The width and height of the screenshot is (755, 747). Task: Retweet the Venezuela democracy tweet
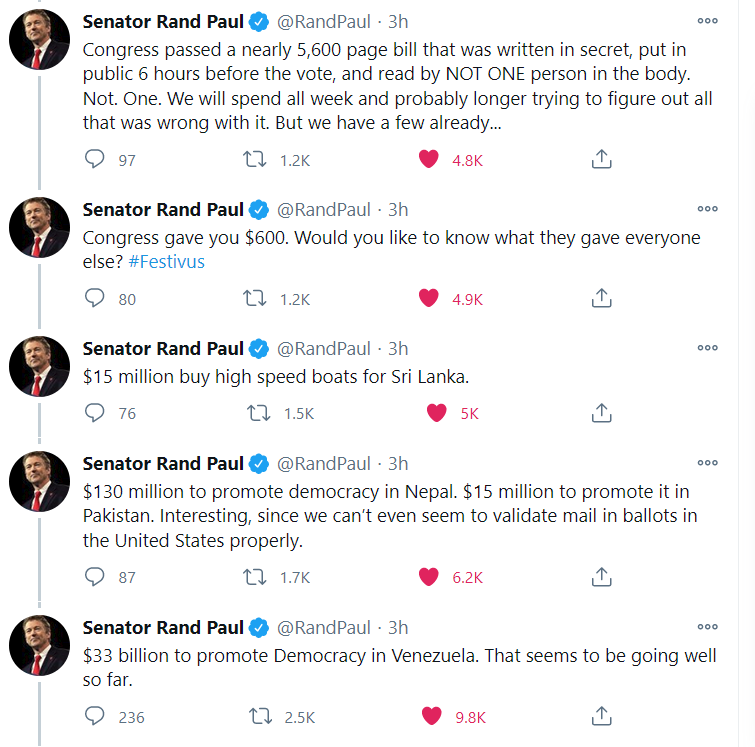click(260, 716)
